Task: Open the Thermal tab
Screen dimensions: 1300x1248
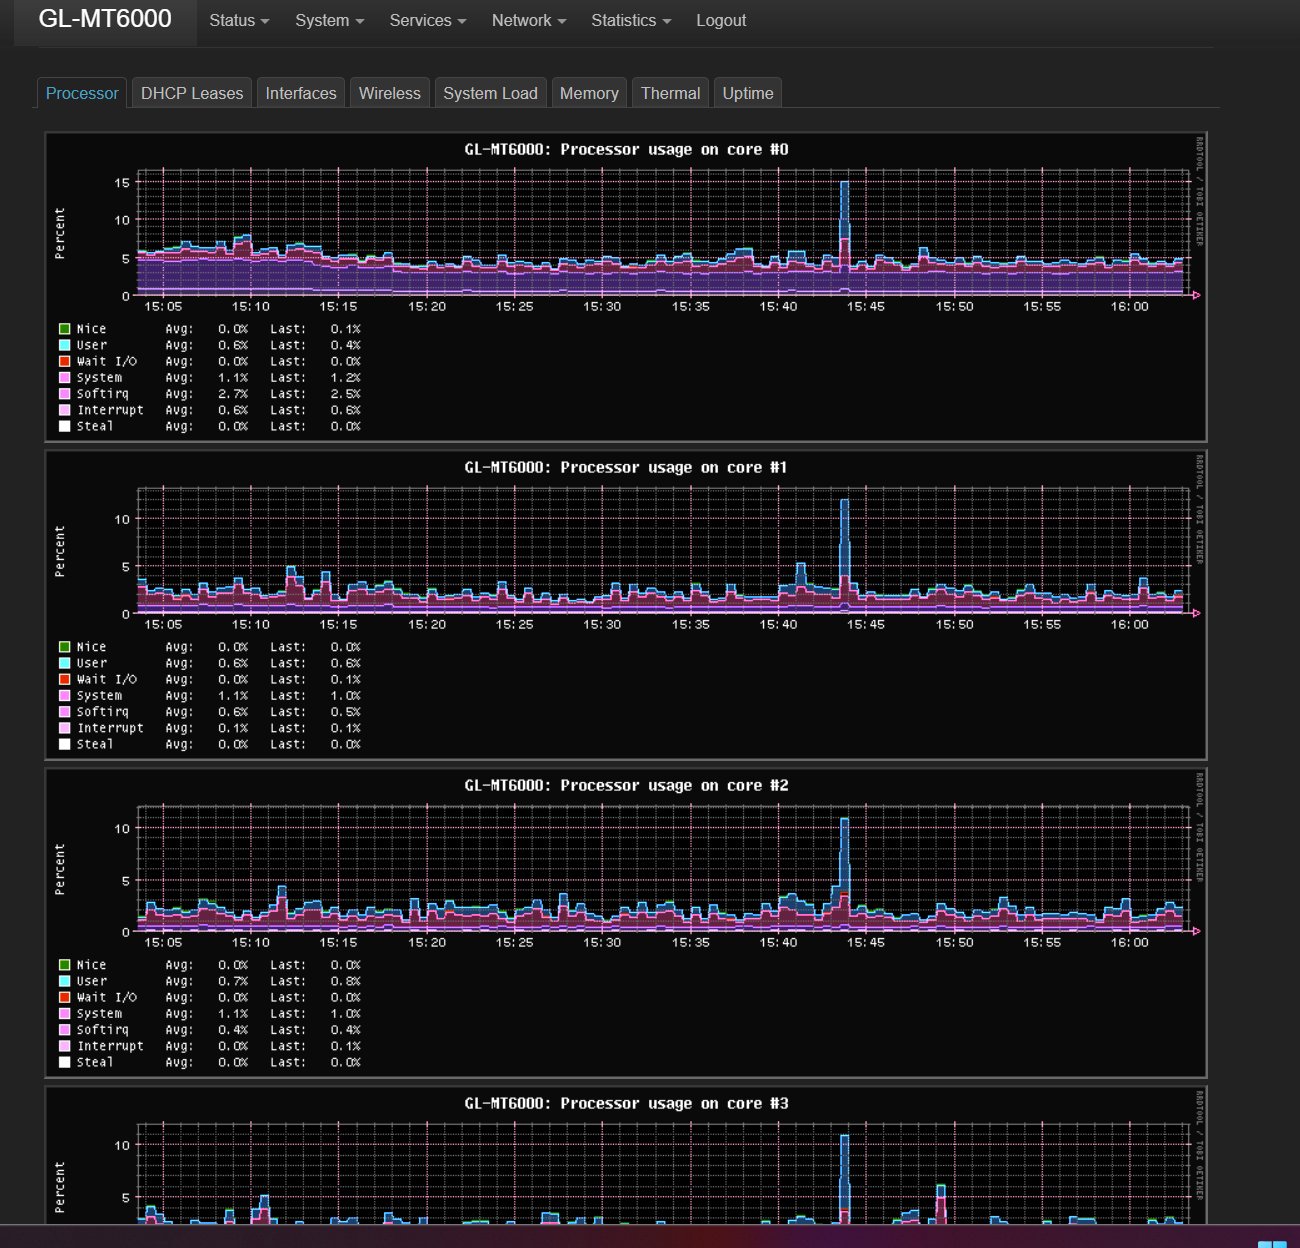Action: click(x=670, y=93)
